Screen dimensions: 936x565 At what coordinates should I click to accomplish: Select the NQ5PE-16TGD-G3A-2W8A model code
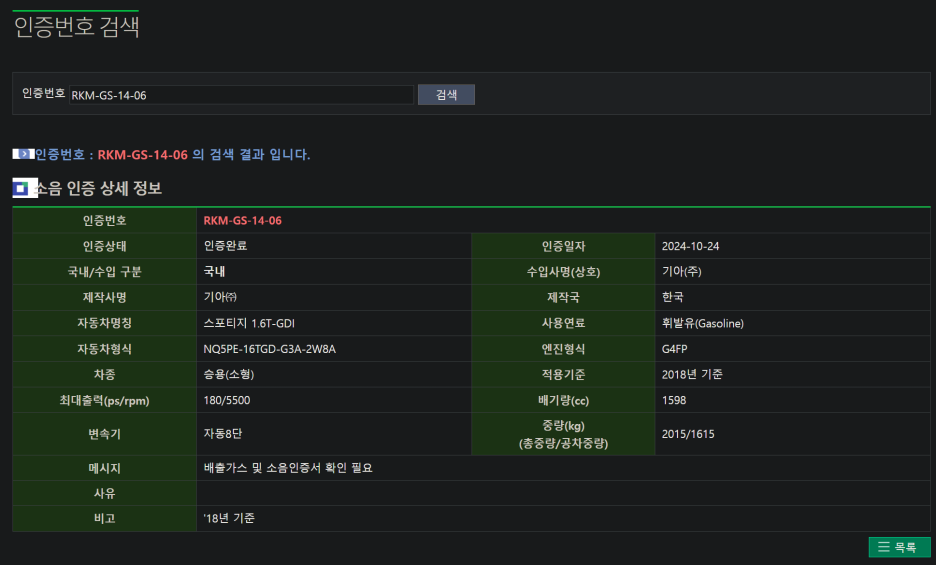tap(269, 349)
